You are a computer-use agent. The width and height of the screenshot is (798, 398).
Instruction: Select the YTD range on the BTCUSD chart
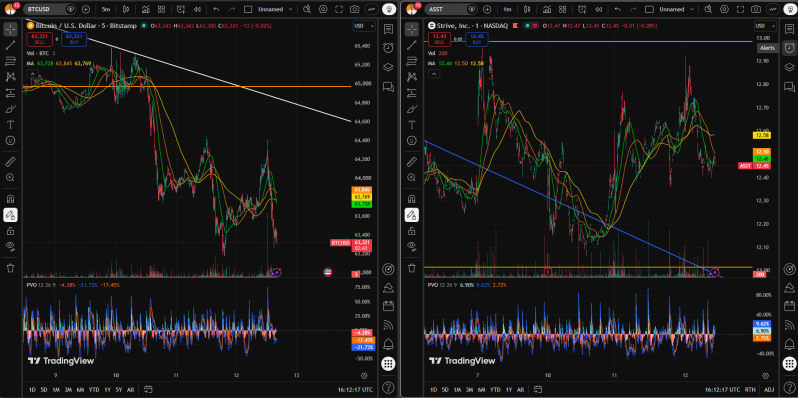tap(93, 389)
